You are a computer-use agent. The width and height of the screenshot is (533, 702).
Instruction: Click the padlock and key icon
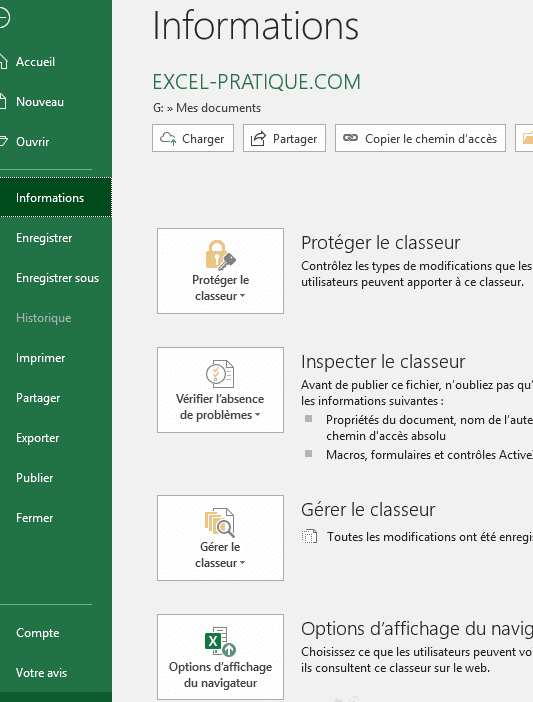click(x=220, y=255)
